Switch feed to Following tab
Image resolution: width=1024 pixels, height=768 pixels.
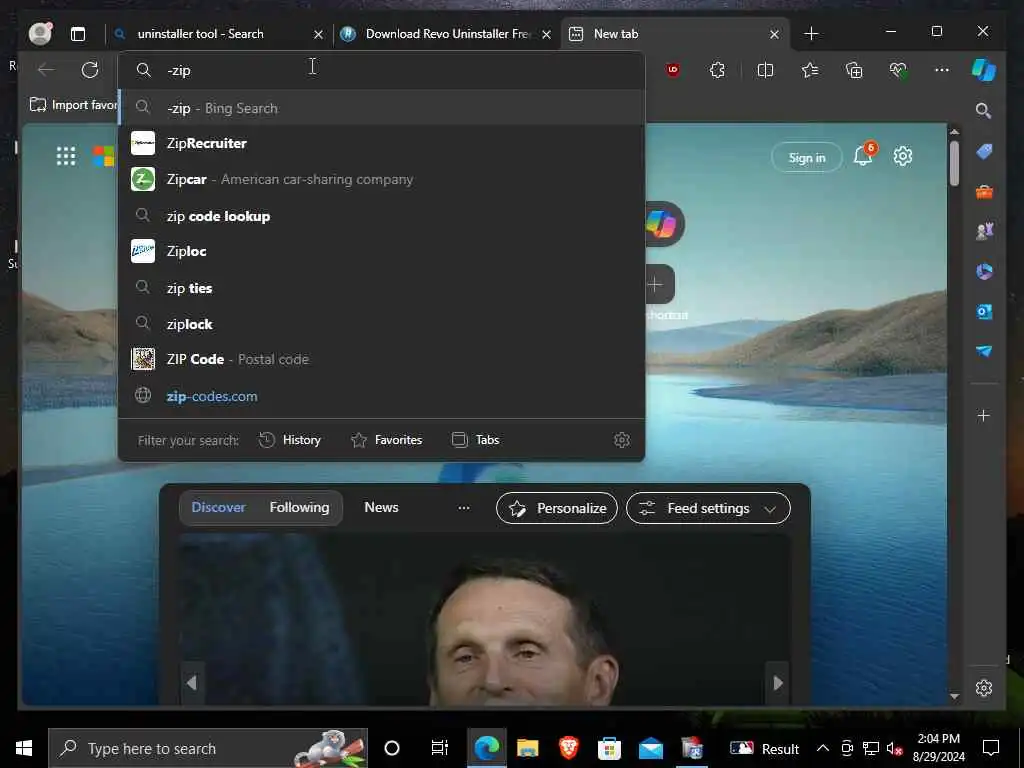coord(299,507)
